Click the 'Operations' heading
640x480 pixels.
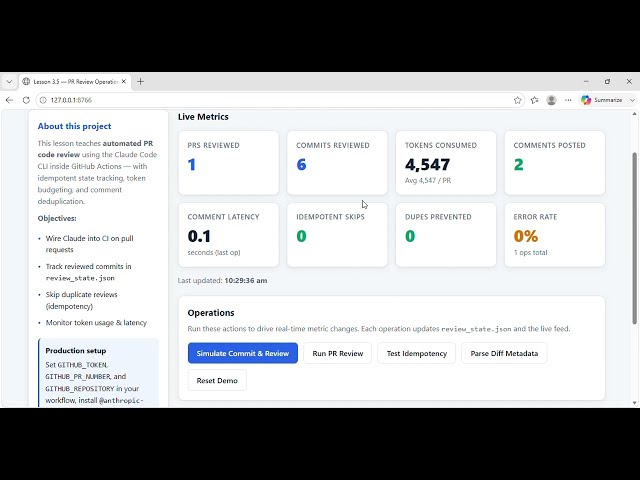[211, 313]
